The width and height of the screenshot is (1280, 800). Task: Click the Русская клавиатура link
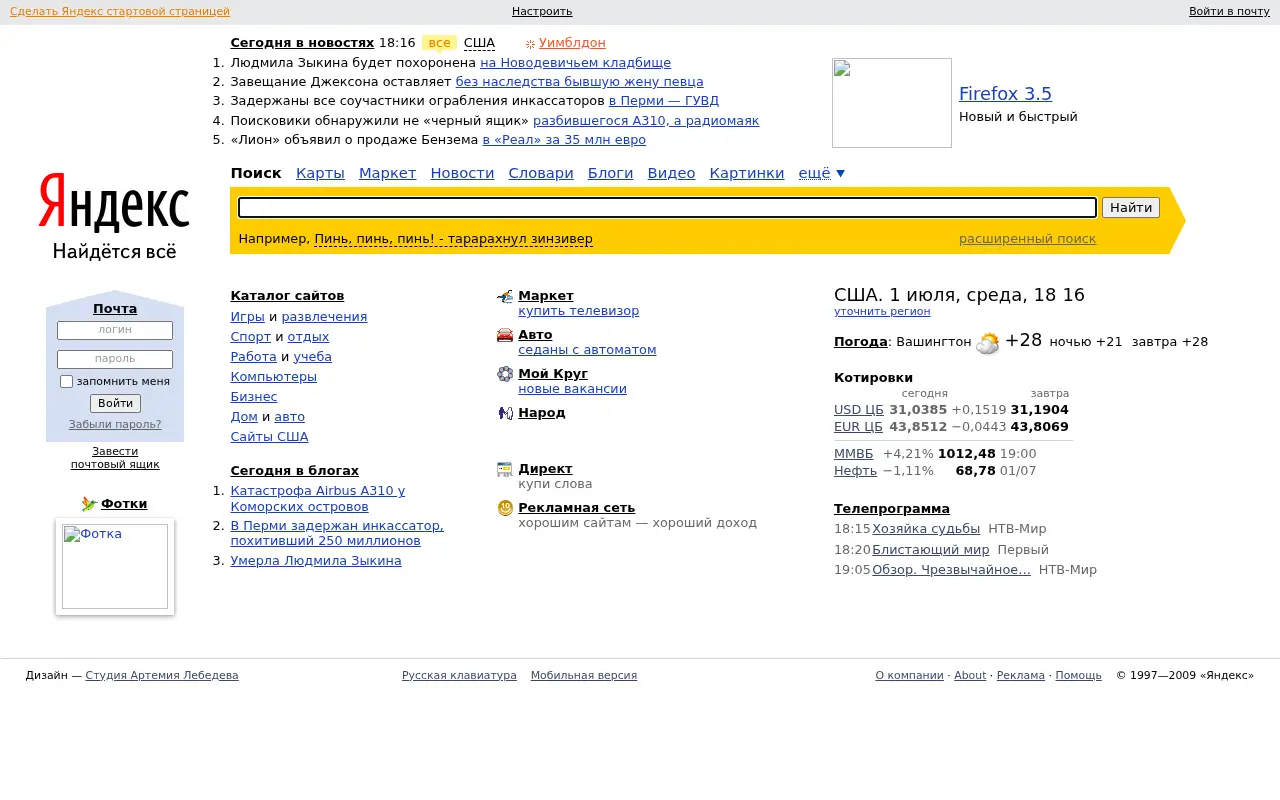[x=459, y=675]
